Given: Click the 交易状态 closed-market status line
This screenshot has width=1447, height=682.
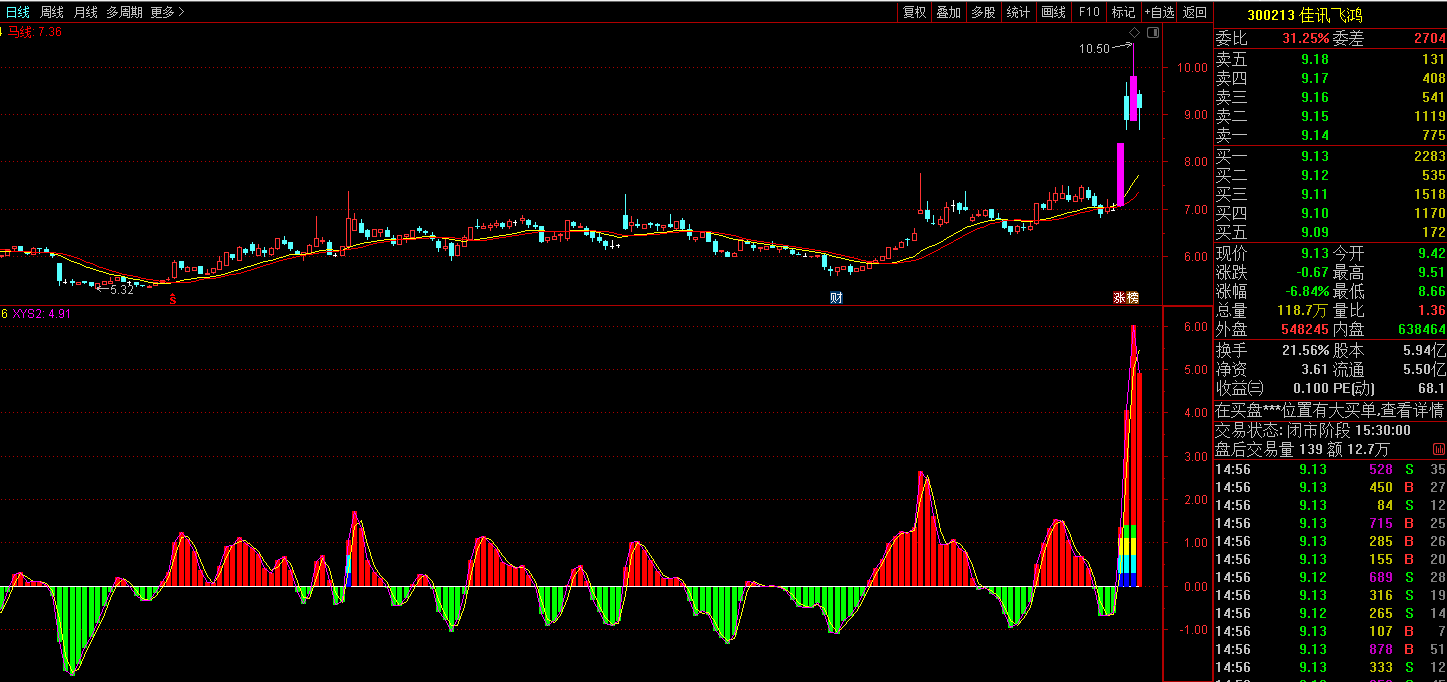Looking at the screenshot, I should 1313,431.
